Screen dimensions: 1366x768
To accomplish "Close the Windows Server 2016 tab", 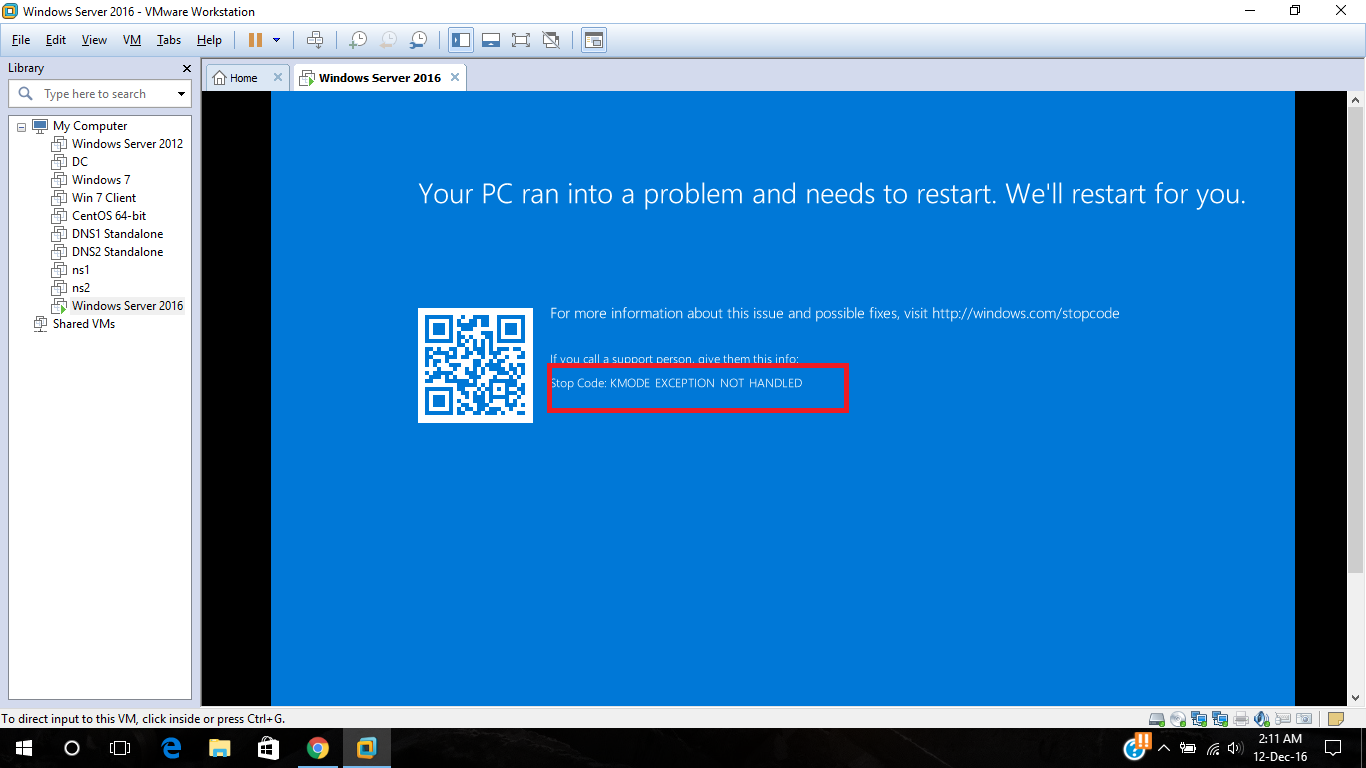I will [455, 77].
